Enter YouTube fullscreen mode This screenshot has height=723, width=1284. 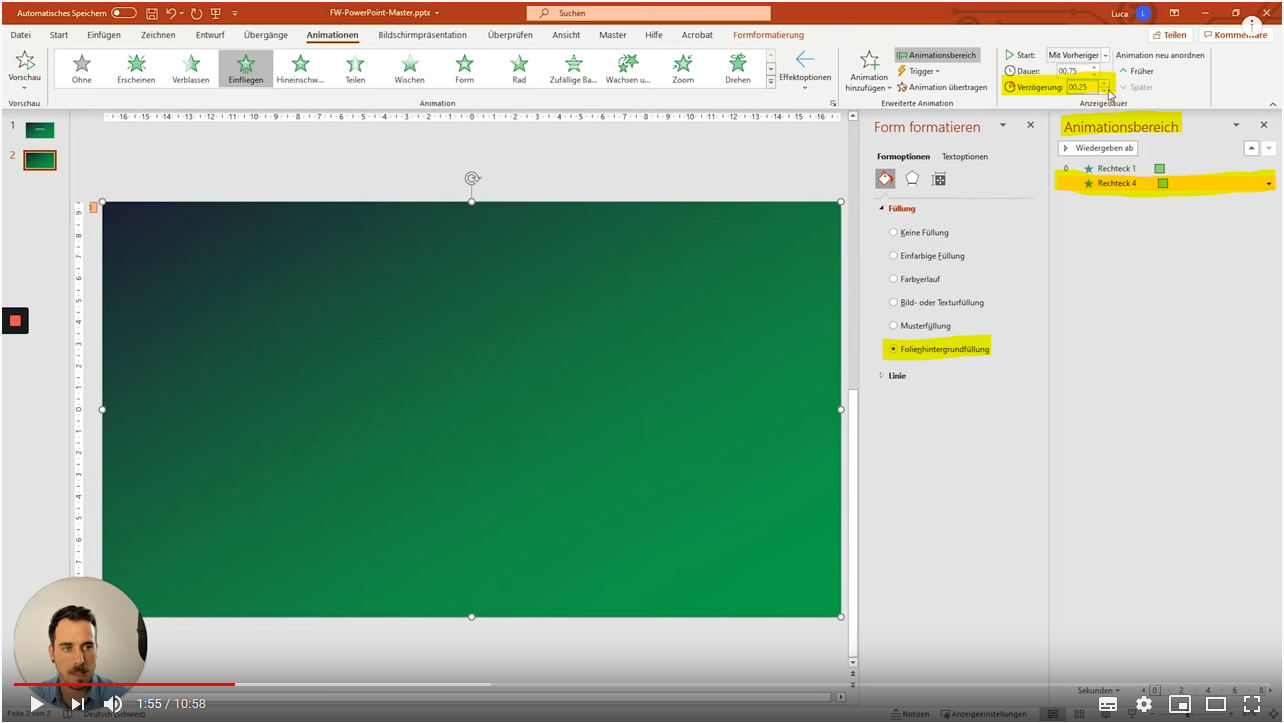click(x=1252, y=704)
